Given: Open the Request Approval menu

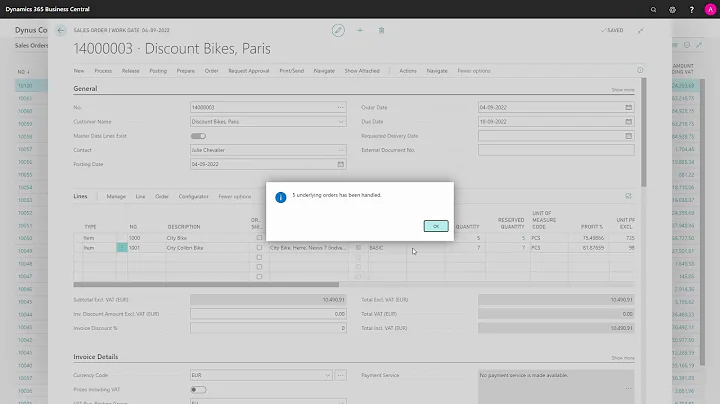Looking at the screenshot, I should click(x=249, y=71).
